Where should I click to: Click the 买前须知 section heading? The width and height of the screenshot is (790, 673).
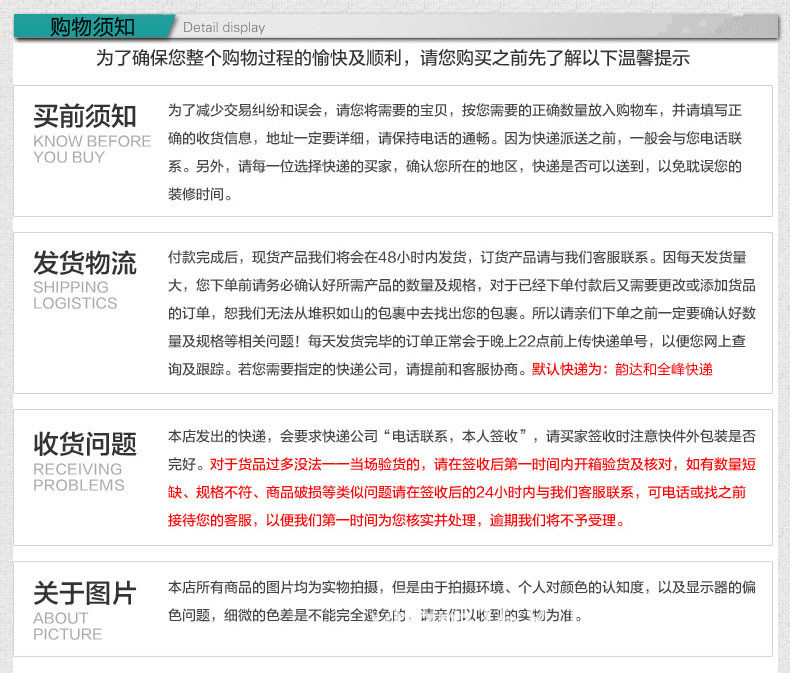[85, 115]
